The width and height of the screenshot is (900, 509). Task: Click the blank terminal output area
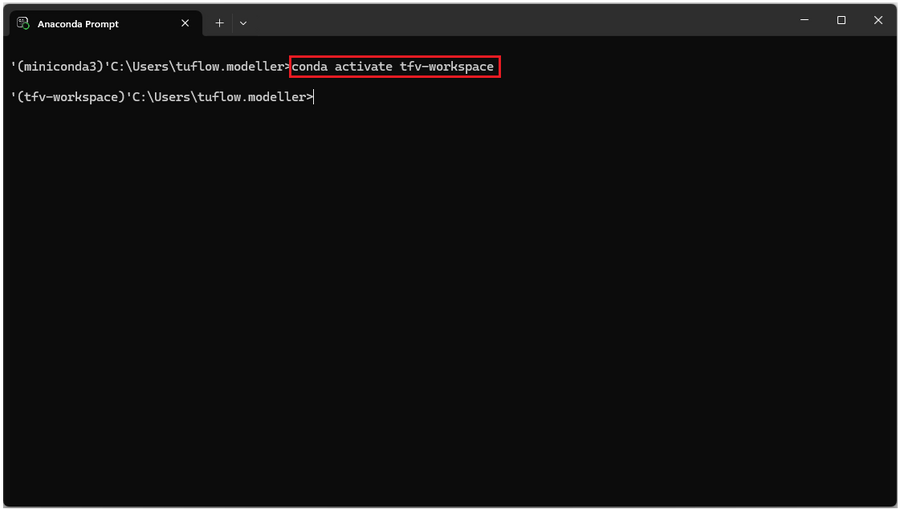tap(450, 300)
